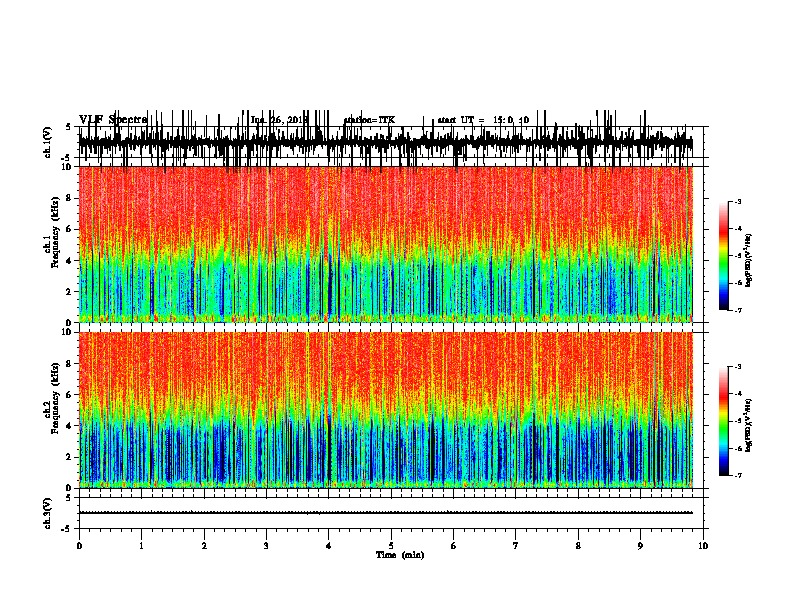Click the ch.2 colorbar log(PSD) unit label

click(x=749, y=425)
